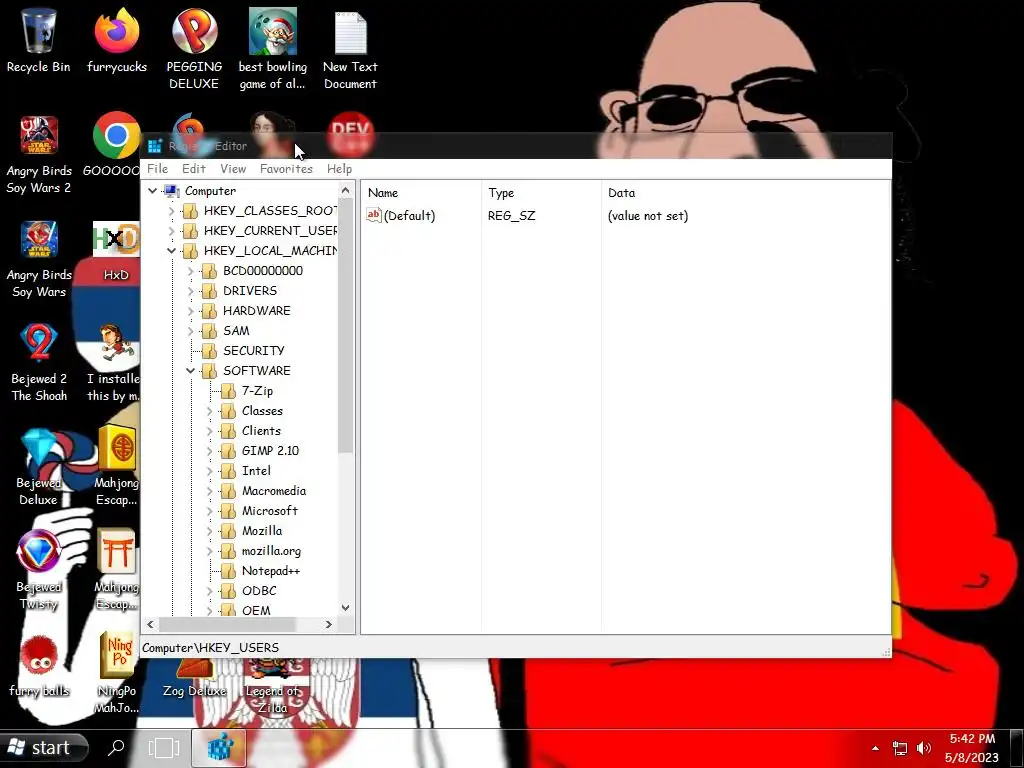
Task: Expand the BCD00000000 key arrow
Action: coord(191,271)
